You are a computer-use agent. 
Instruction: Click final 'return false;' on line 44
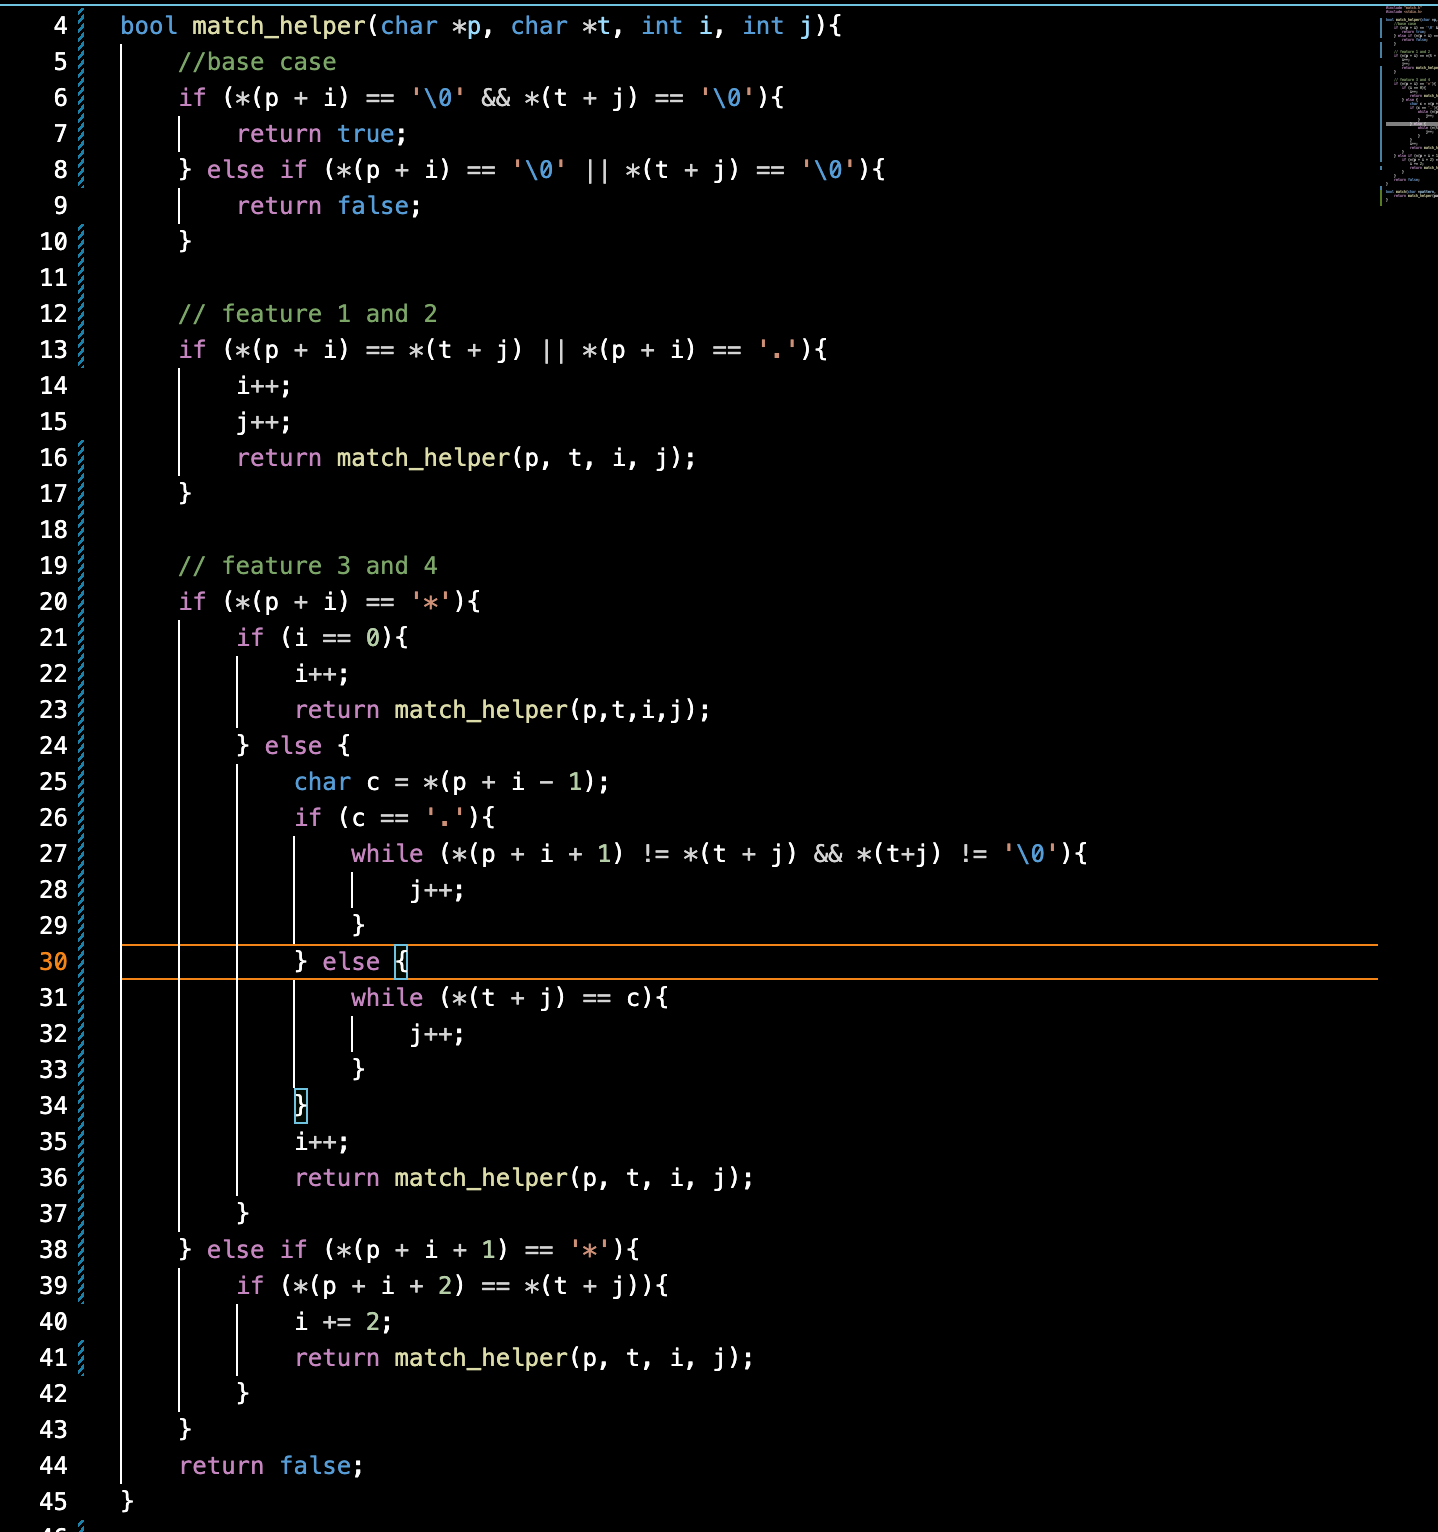pos(270,1466)
